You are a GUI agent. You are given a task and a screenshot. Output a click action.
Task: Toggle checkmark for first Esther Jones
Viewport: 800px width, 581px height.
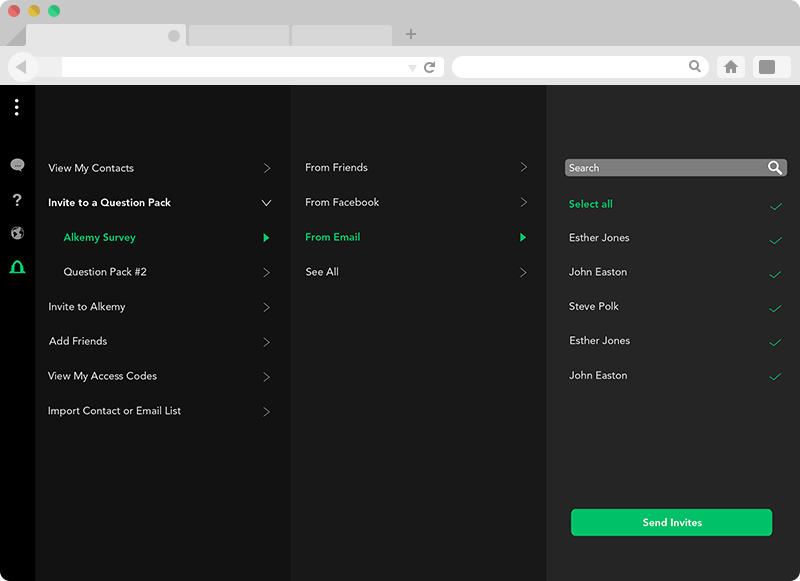pos(775,240)
